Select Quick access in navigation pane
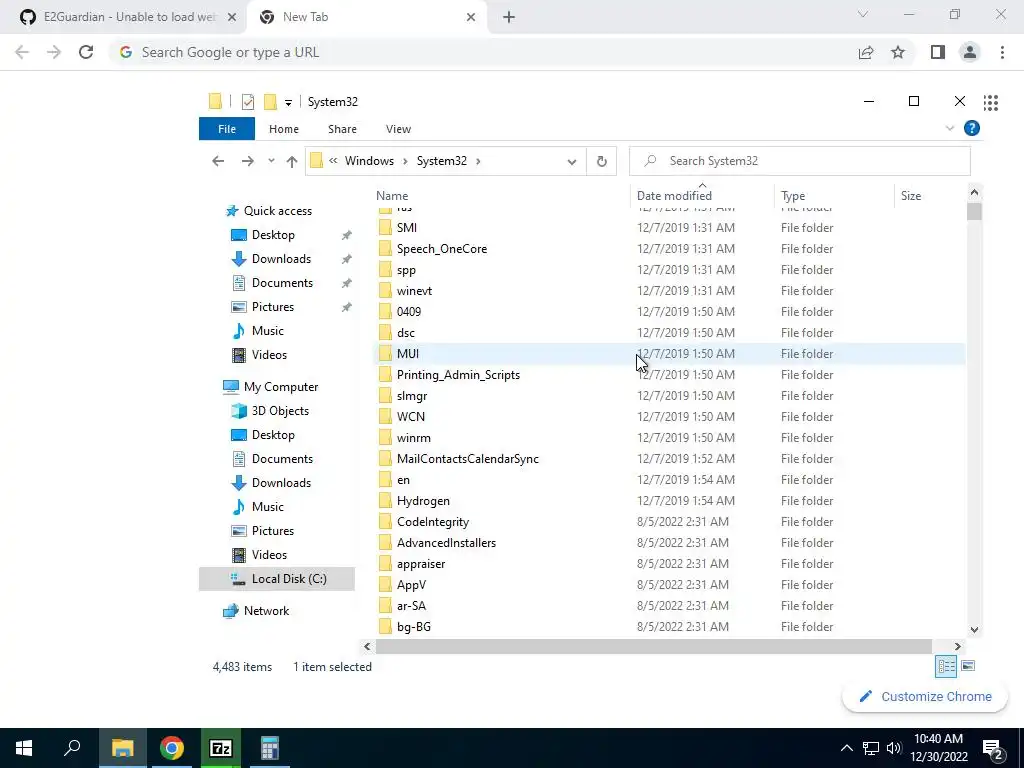The height and width of the screenshot is (768, 1024). [x=278, y=211]
